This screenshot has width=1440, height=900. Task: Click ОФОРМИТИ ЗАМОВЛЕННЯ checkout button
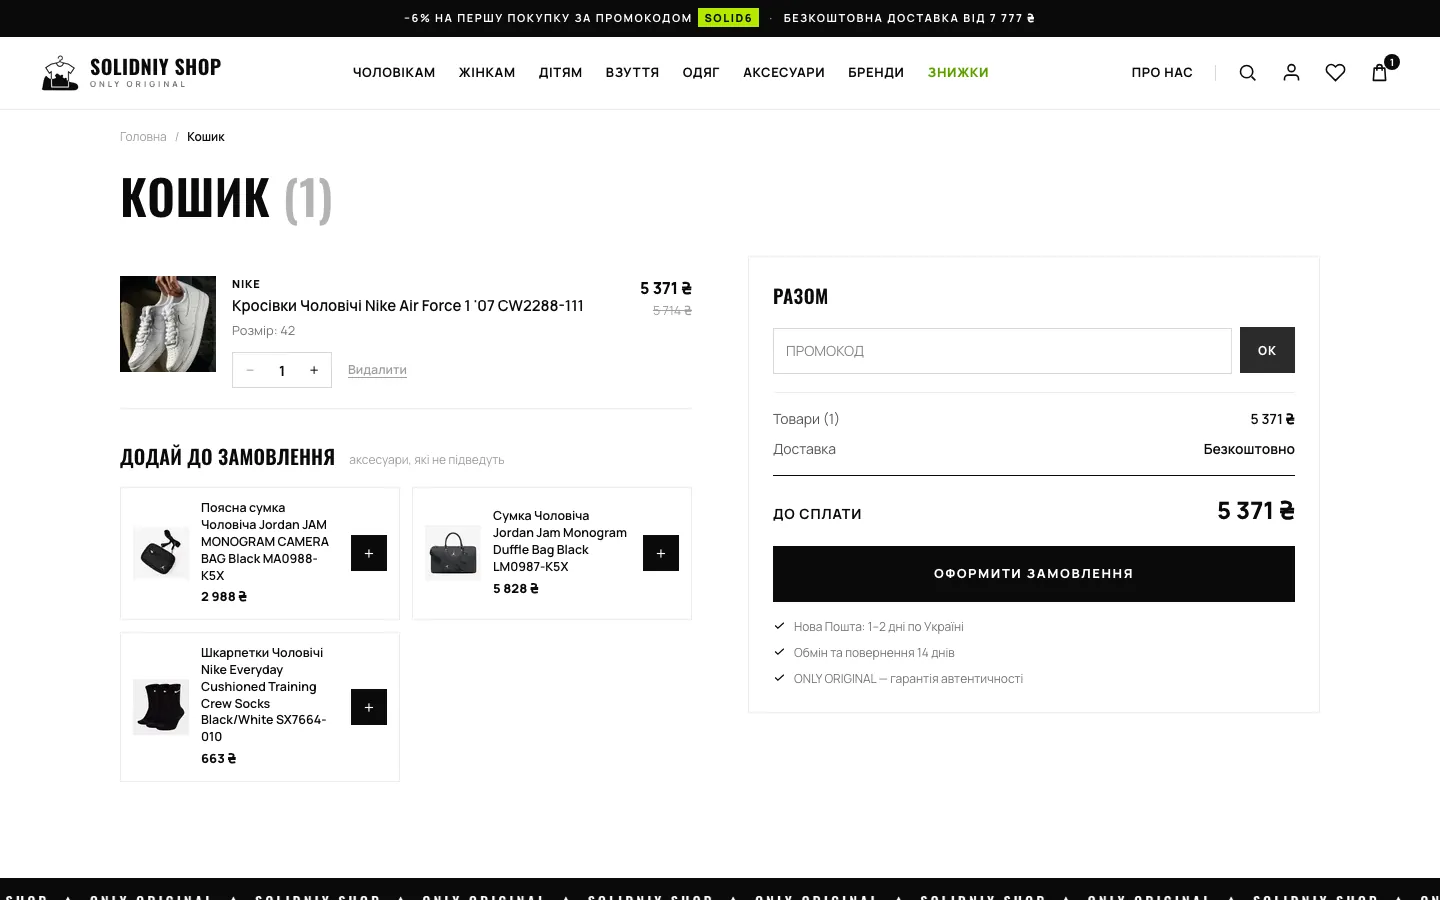click(x=1034, y=574)
